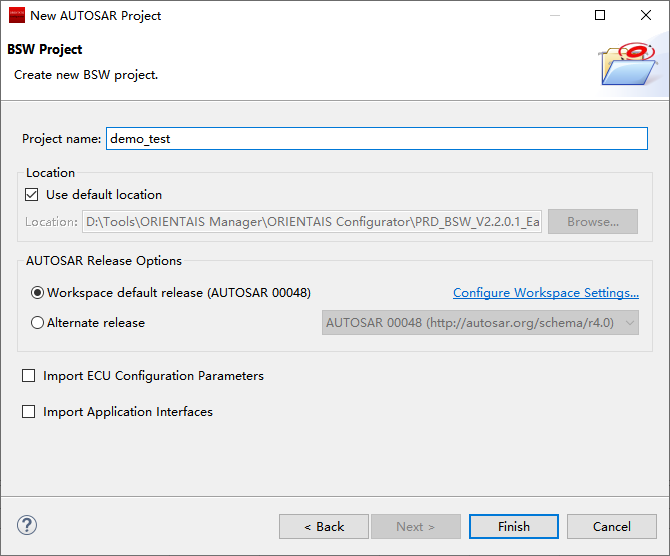Enable Import ECU Configuration Parameters

point(28,376)
